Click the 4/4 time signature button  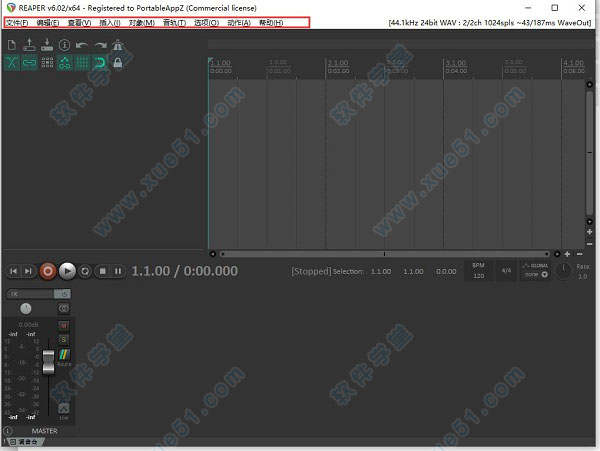pos(506,271)
